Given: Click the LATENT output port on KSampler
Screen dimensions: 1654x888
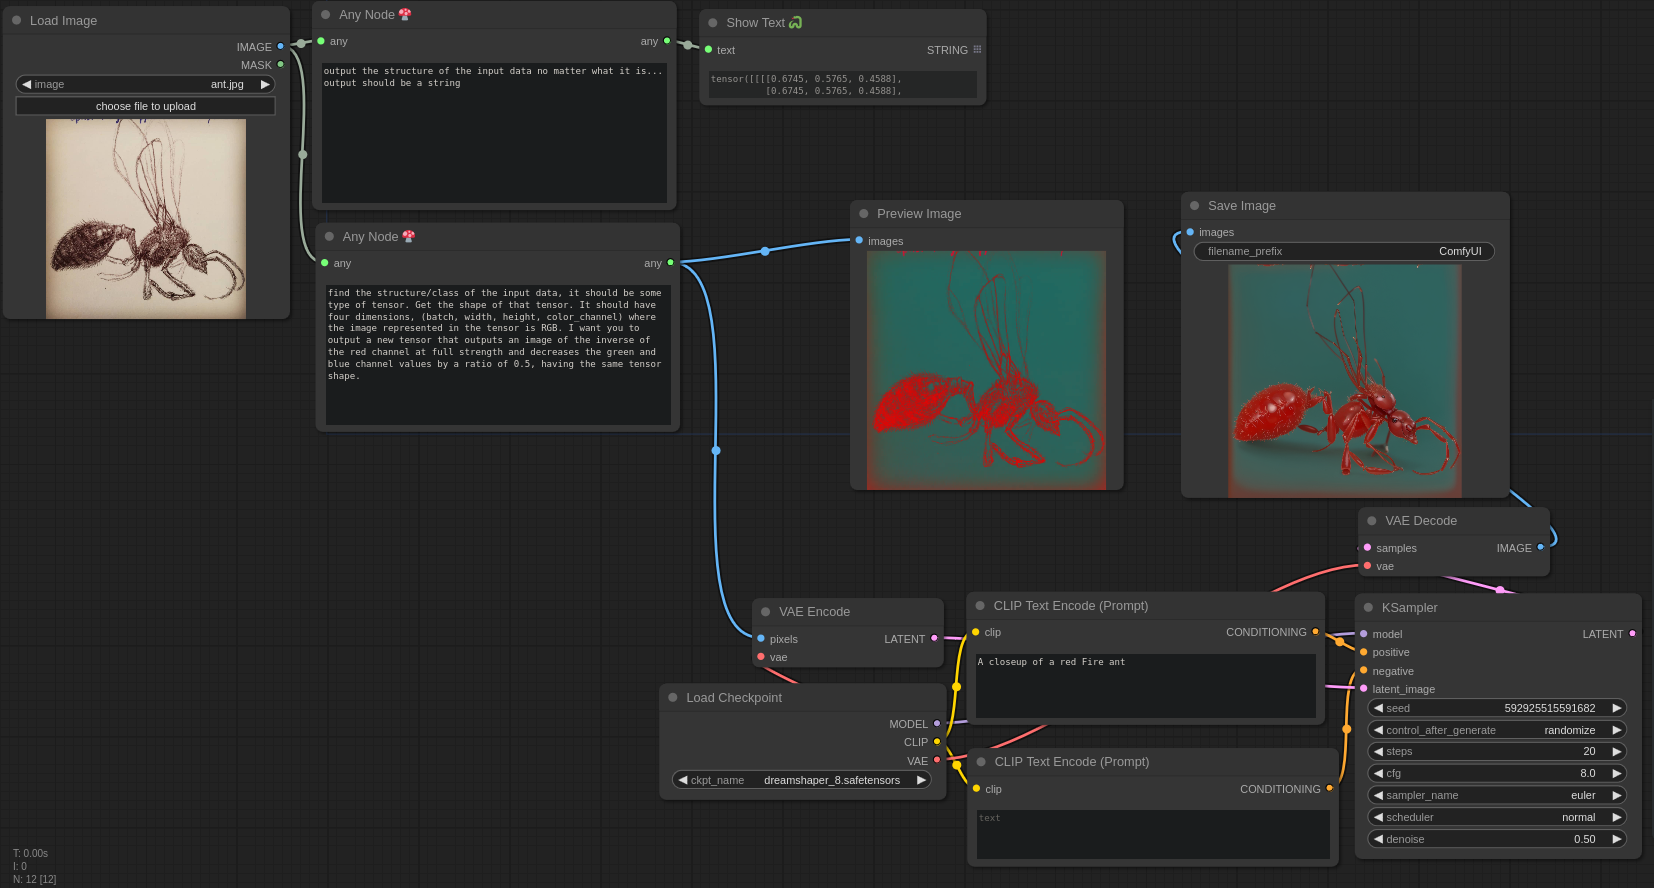Looking at the screenshot, I should [1632, 633].
